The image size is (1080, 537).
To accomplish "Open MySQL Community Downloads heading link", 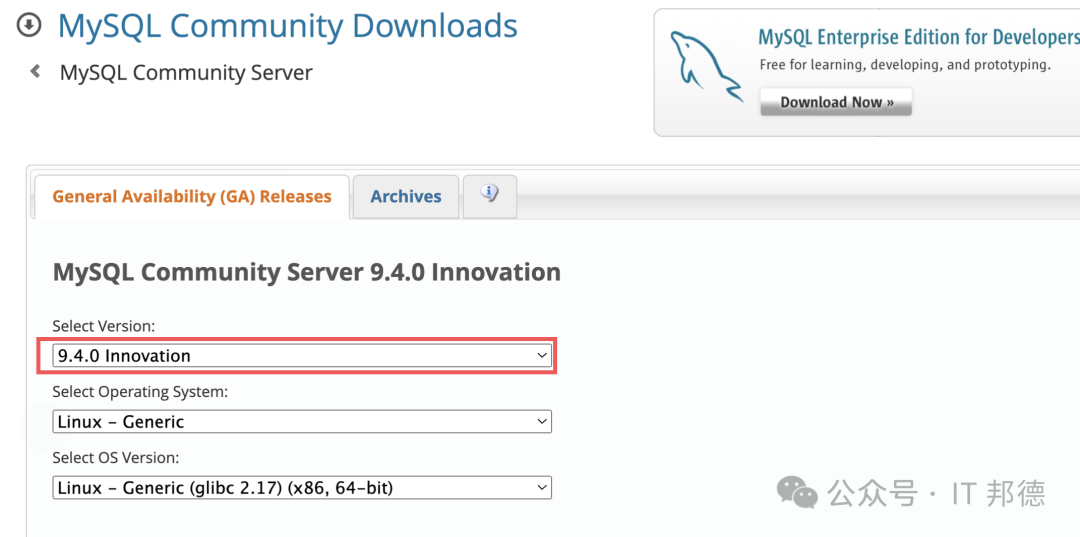I will pos(287,26).
